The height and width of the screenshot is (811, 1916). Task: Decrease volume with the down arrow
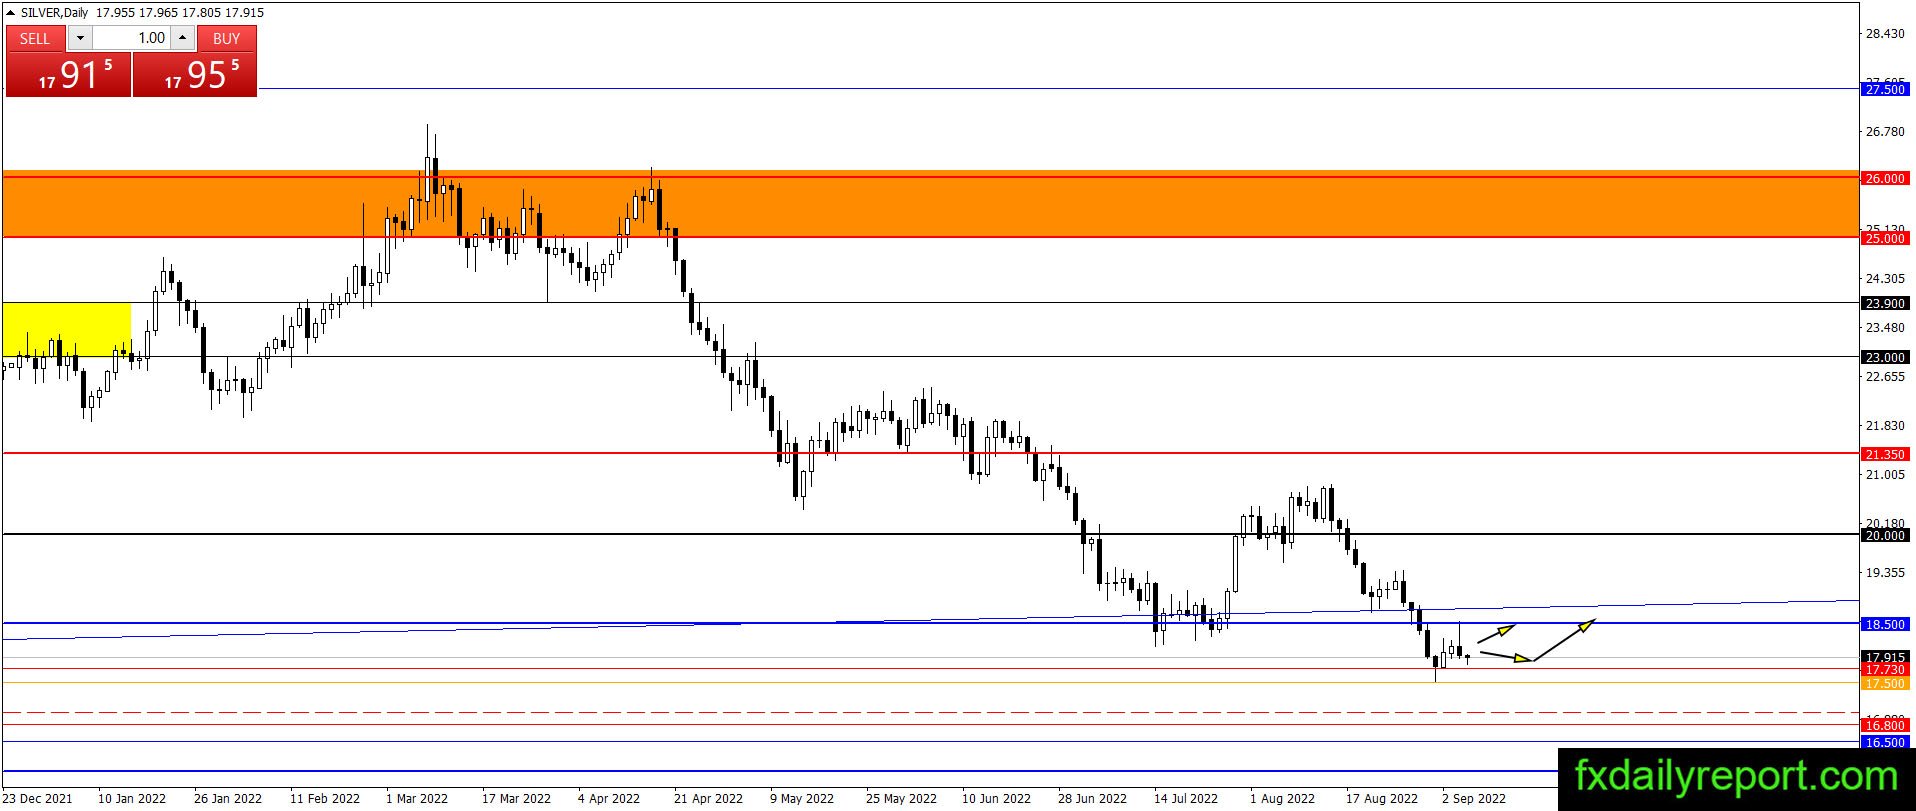pos(80,38)
